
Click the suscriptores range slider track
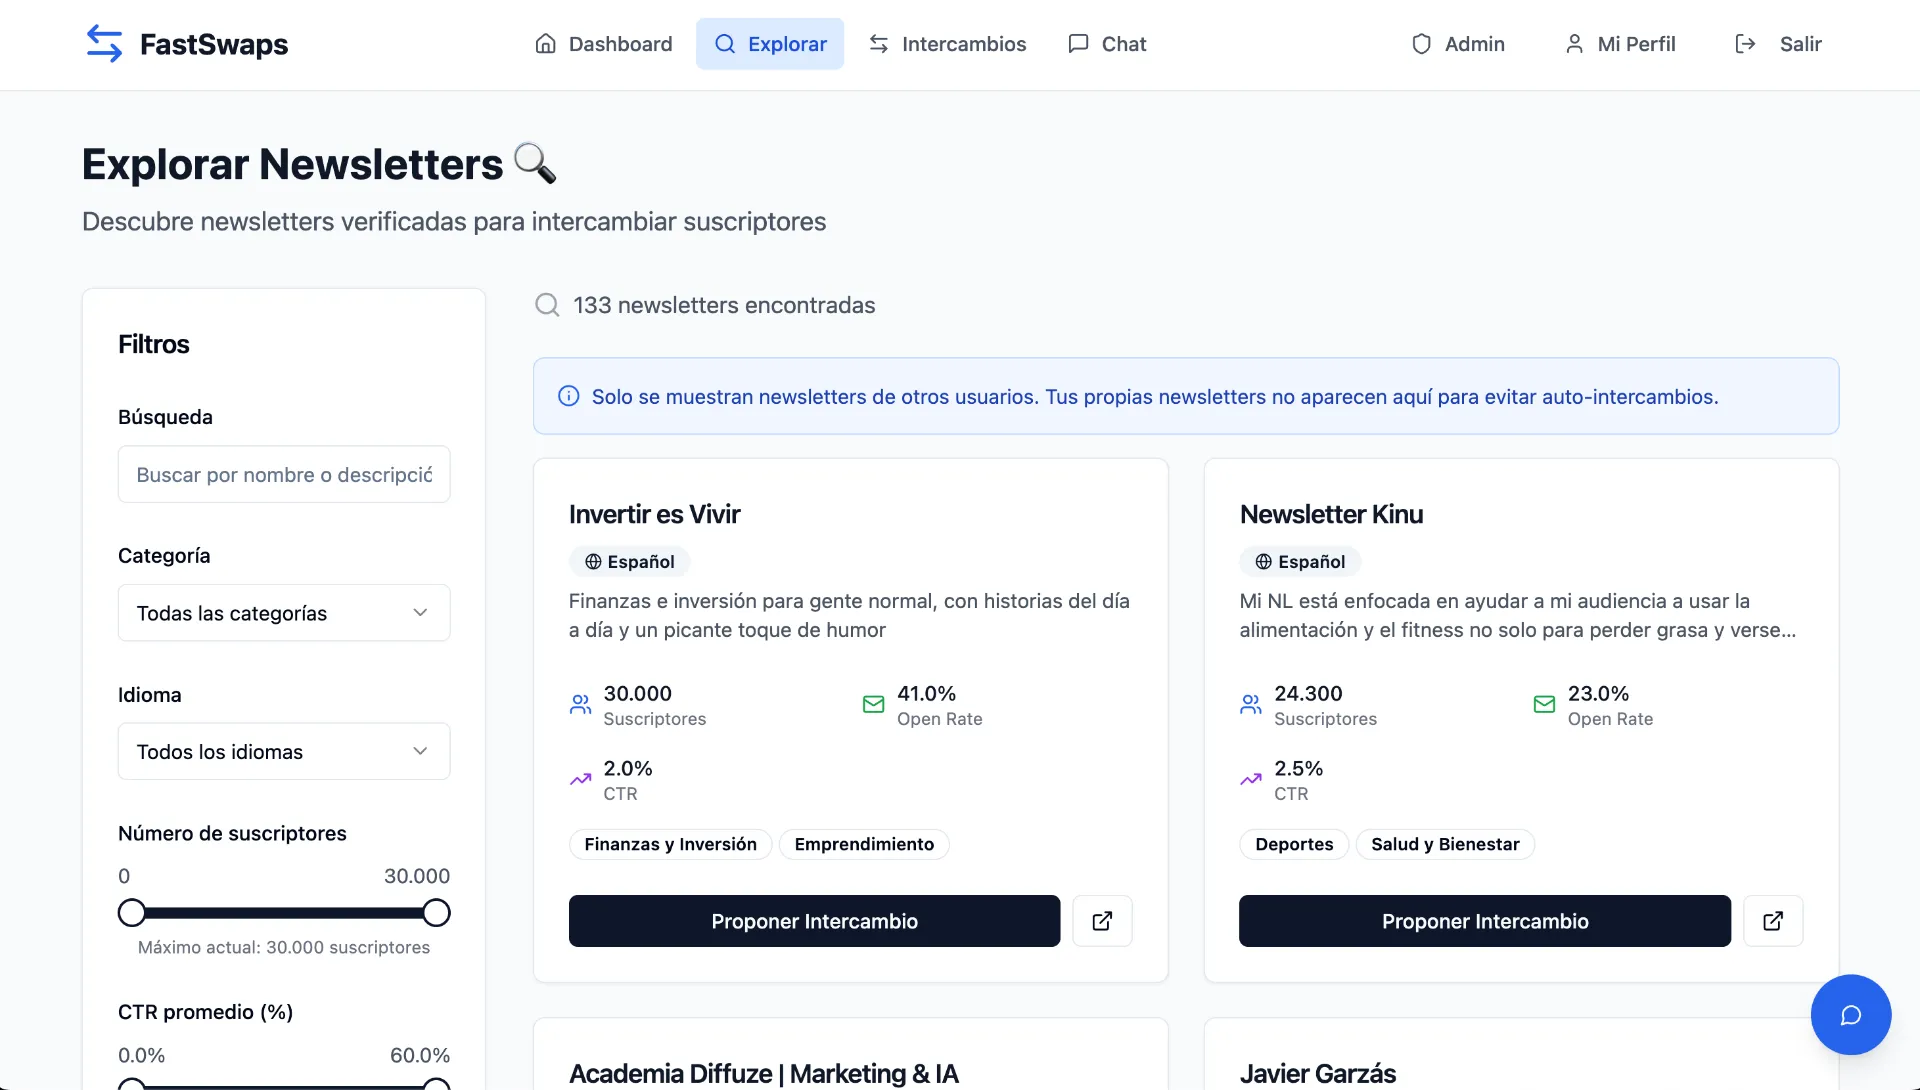click(284, 913)
